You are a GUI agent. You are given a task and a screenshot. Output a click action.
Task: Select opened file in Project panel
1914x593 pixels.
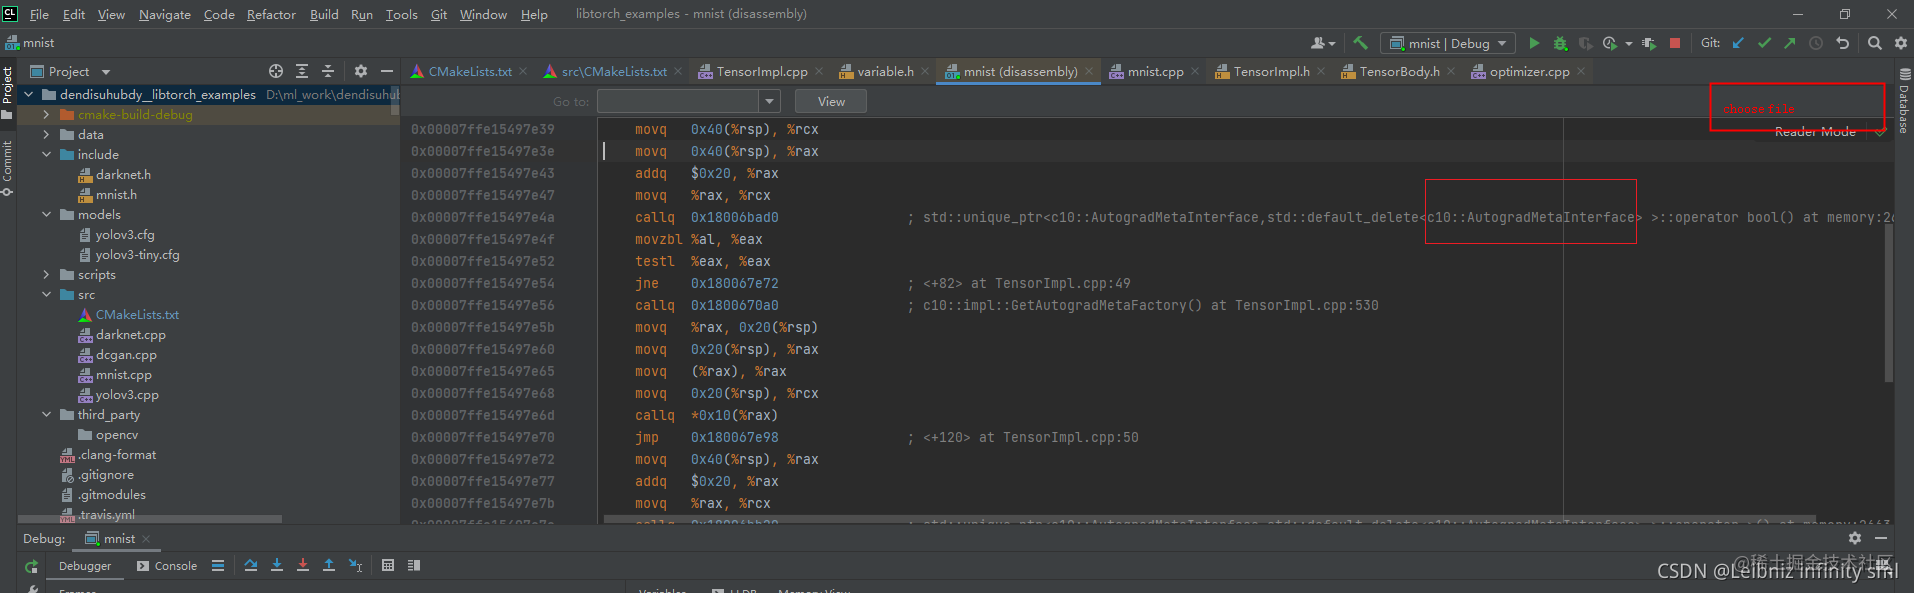pyautogui.click(x=276, y=71)
